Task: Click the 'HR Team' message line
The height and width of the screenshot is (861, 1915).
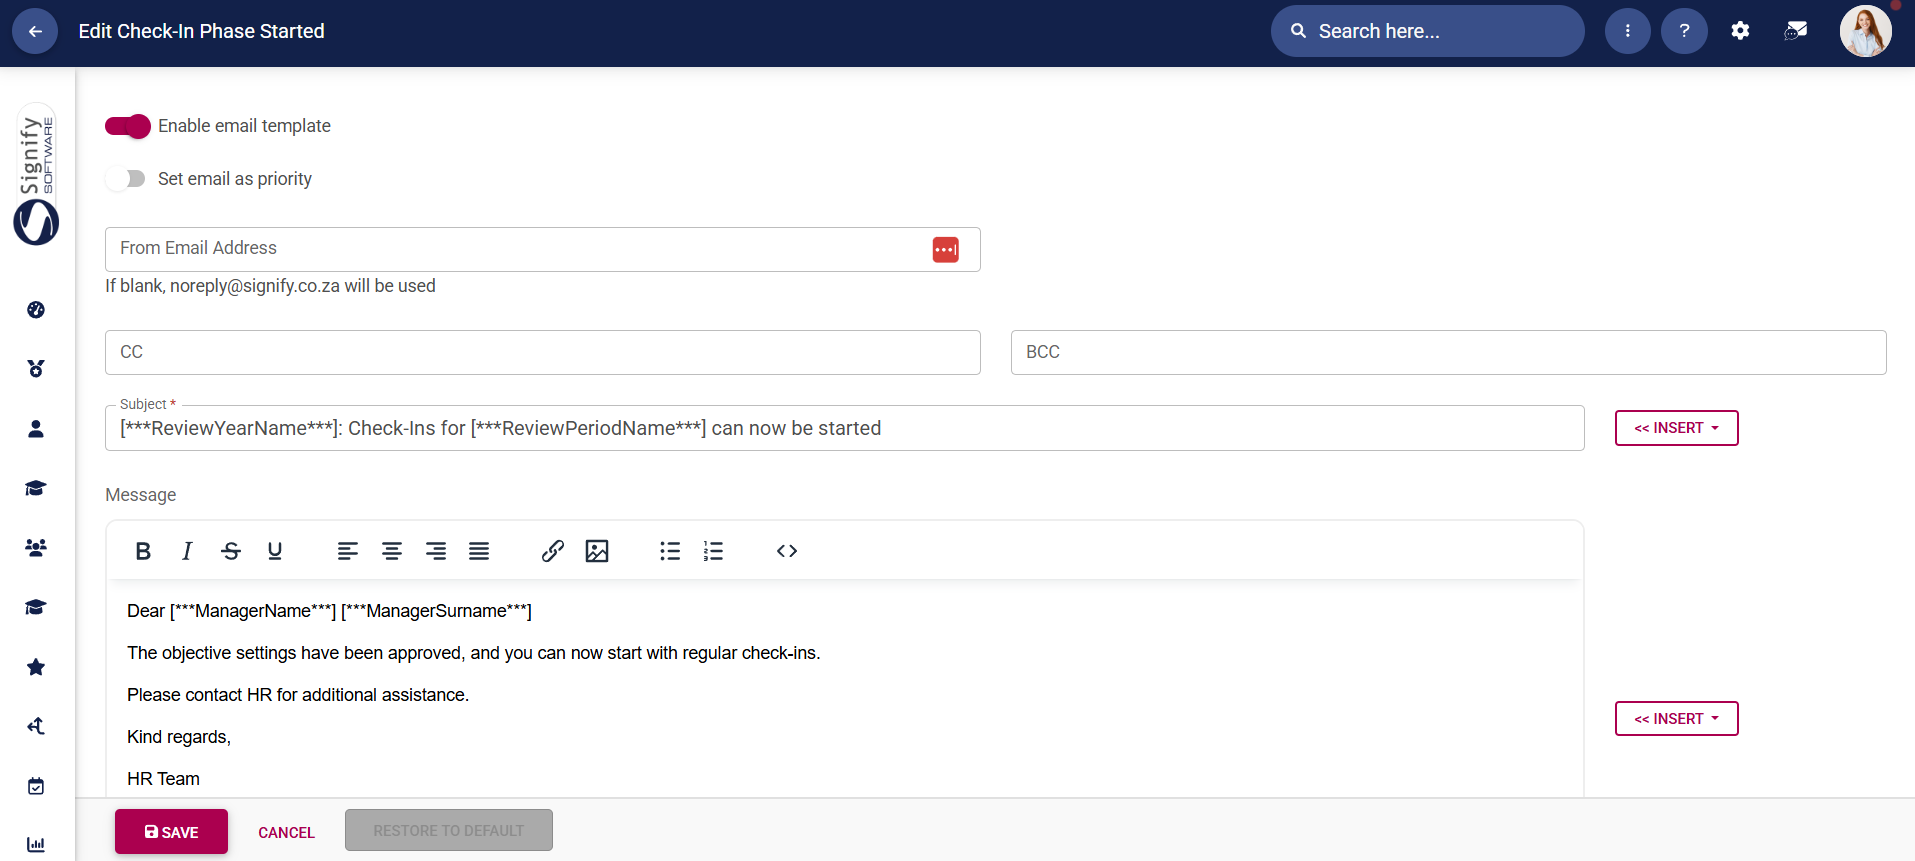Action: (163, 779)
